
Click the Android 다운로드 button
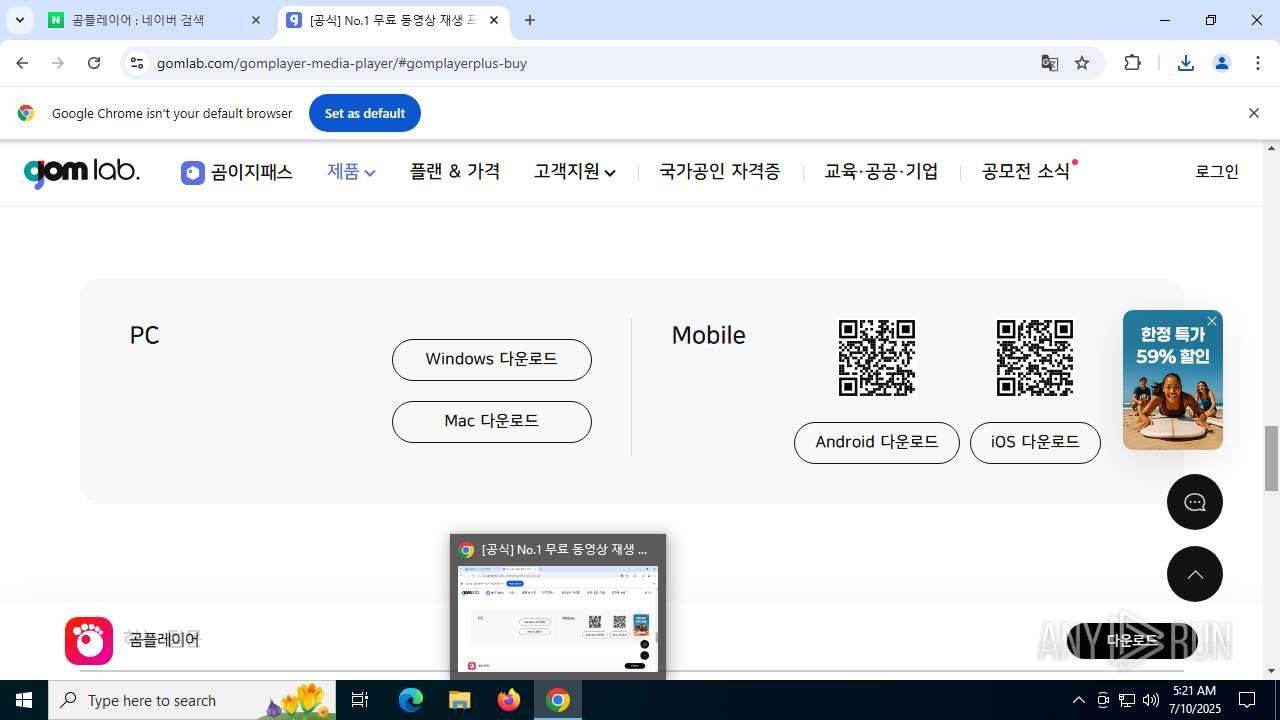click(877, 443)
